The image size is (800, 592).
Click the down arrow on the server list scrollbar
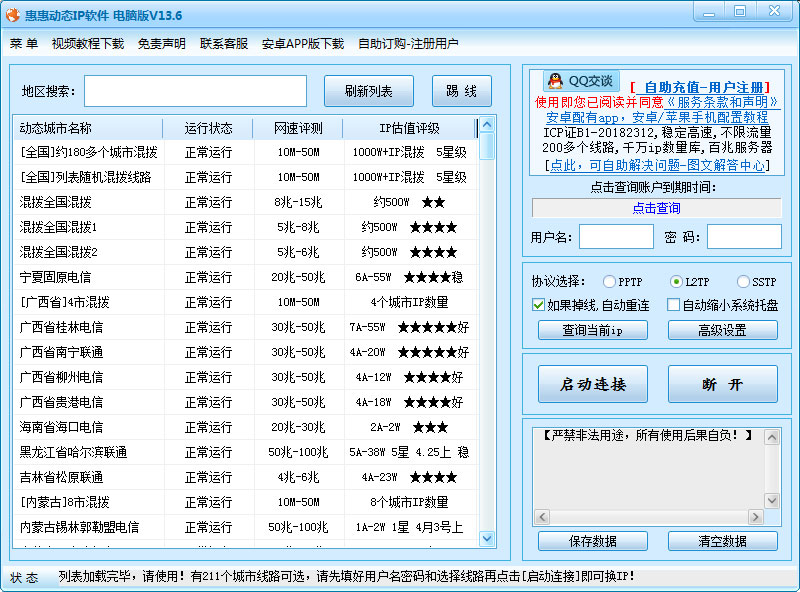pos(488,540)
